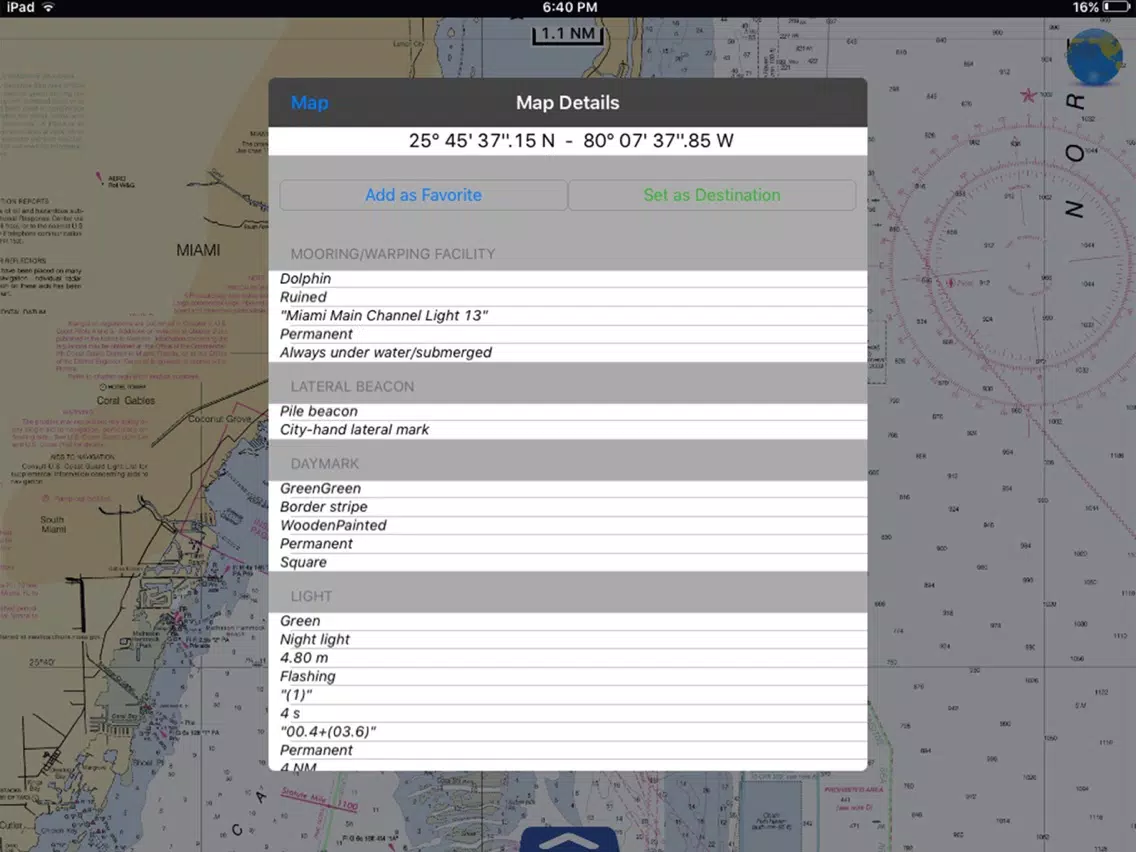The image size is (1136, 852).
Task: Tap the 1.1 NM scale indicator
Action: (568, 35)
